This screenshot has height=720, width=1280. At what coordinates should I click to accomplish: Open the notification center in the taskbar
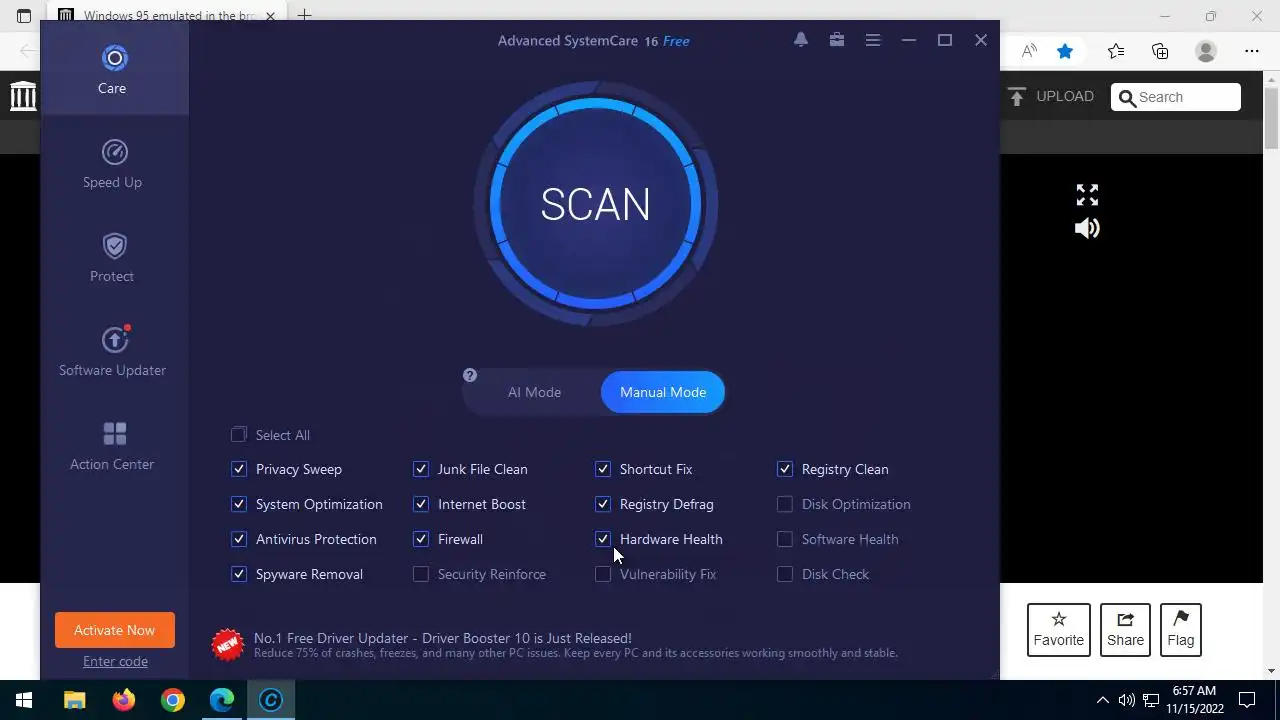click(1248, 700)
